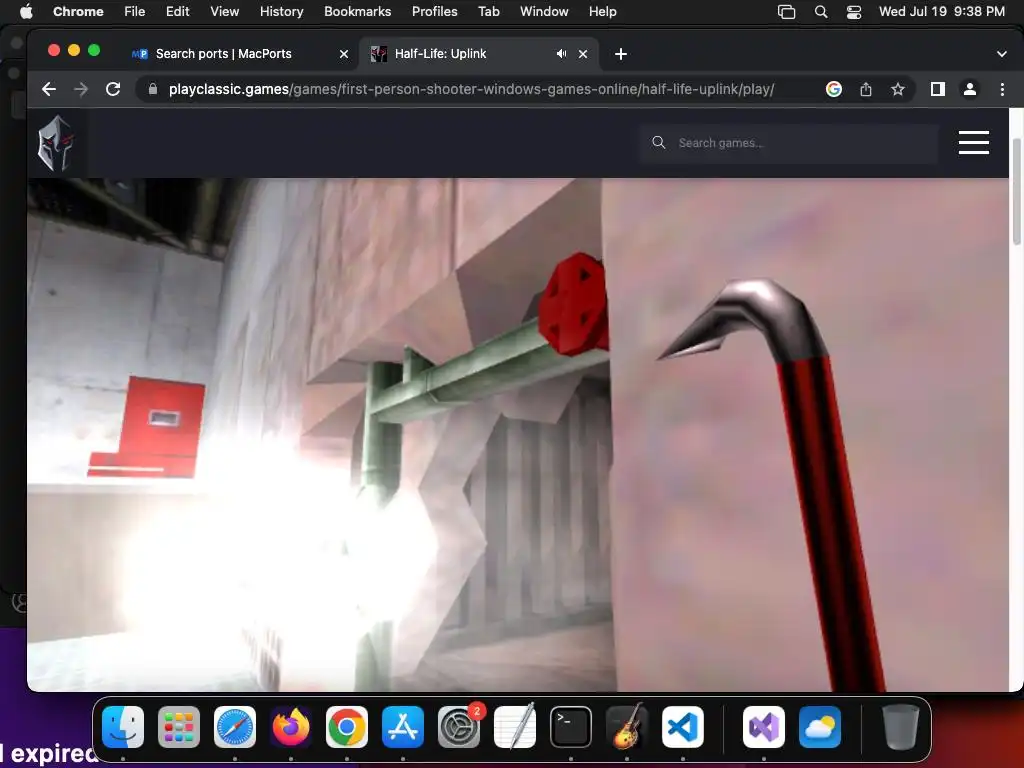The height and width of the screenshot is (768, 1024).
Task: Bookmark this page with star icon
Action: tap(898, 89)
